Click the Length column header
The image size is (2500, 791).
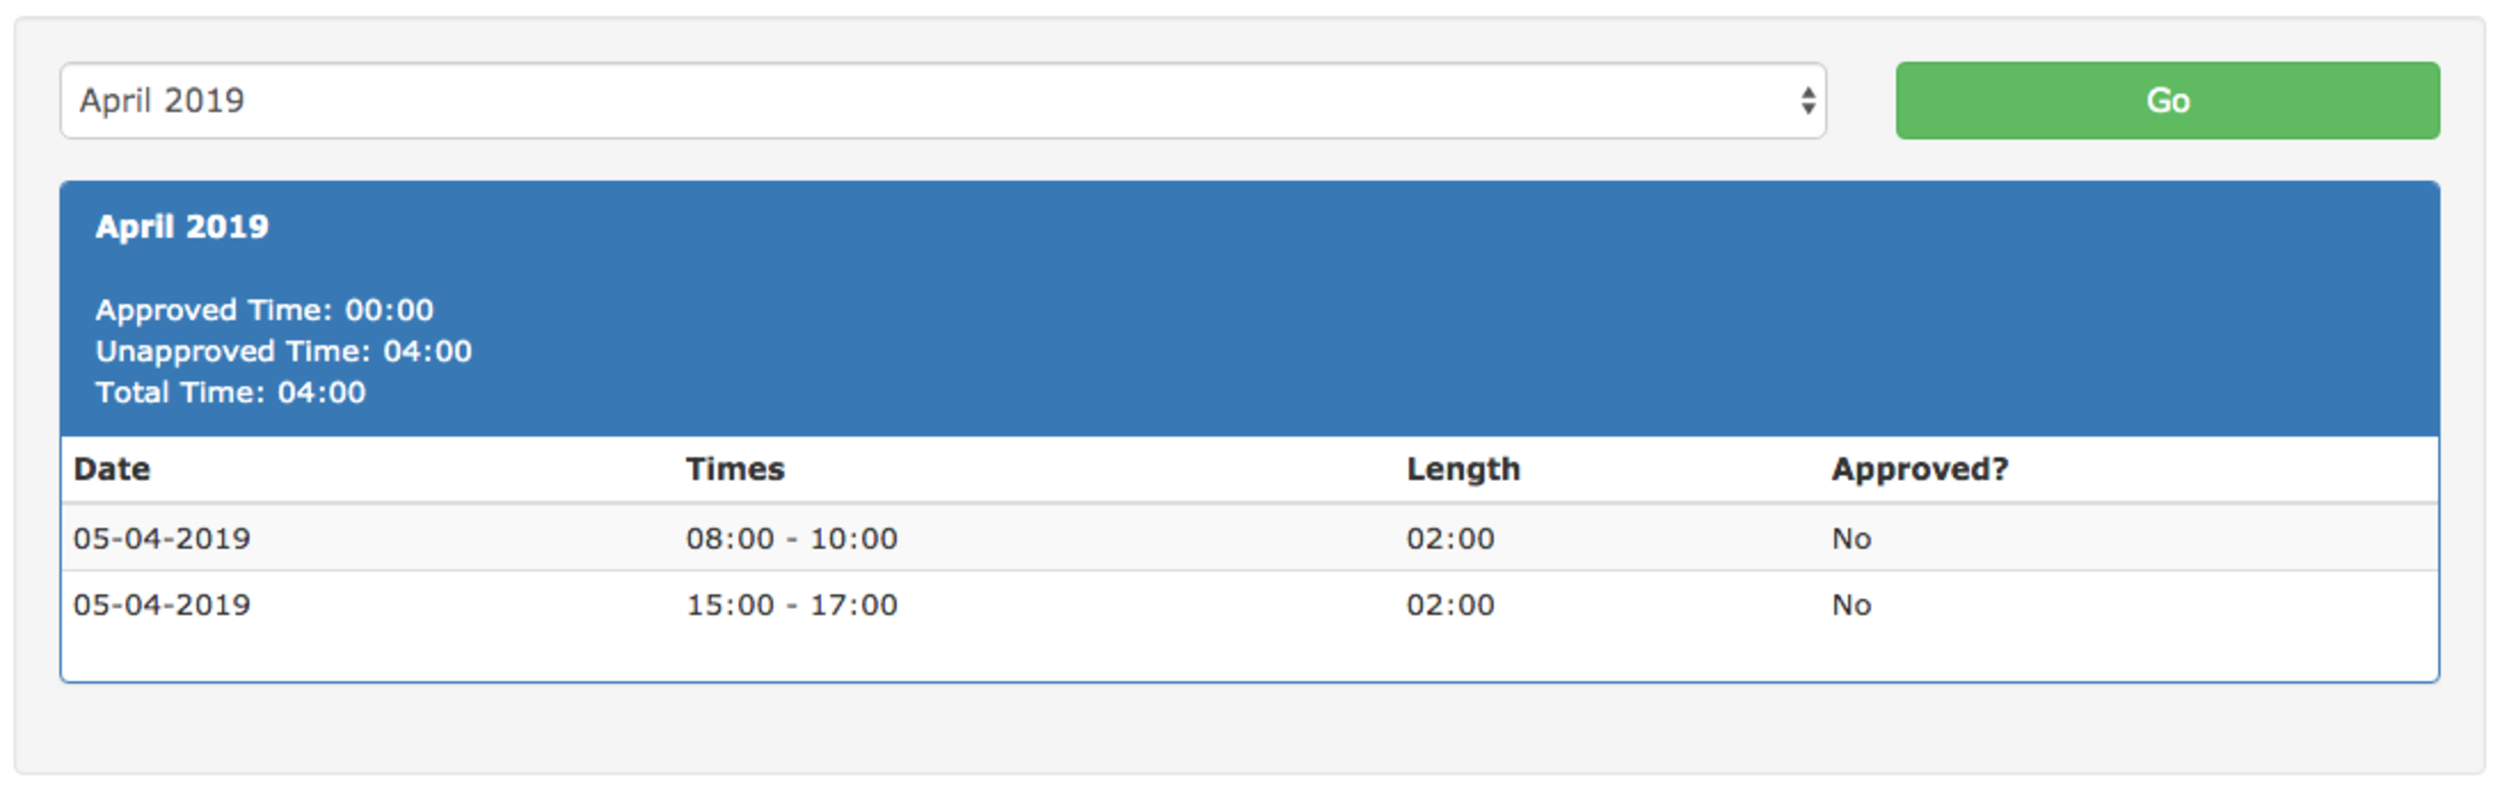coord(1463,469)
